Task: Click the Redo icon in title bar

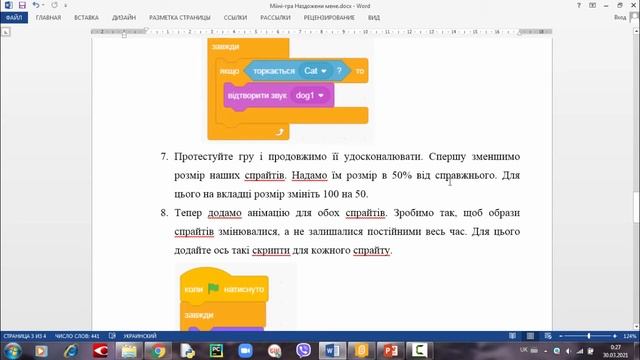Action: tap(55, 5)
